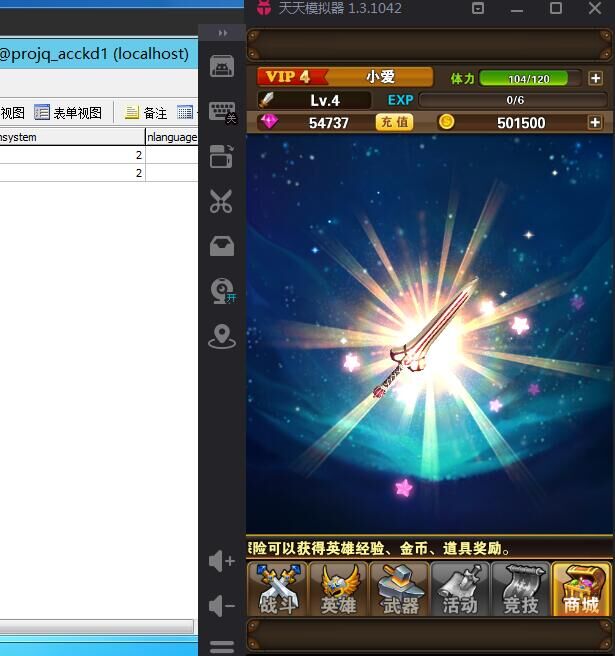Click the screen rotate icon in sidebar
The width and height of the screenshot is (615, 656).
pyautogui.click(x=221, y=156)
